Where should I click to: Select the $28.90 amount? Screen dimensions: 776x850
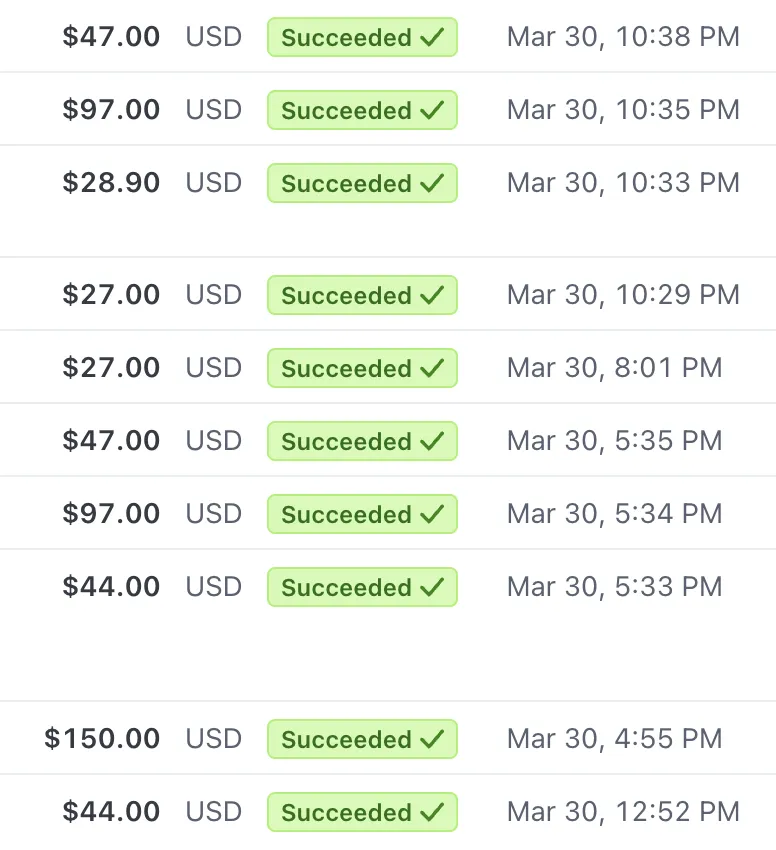111,183
